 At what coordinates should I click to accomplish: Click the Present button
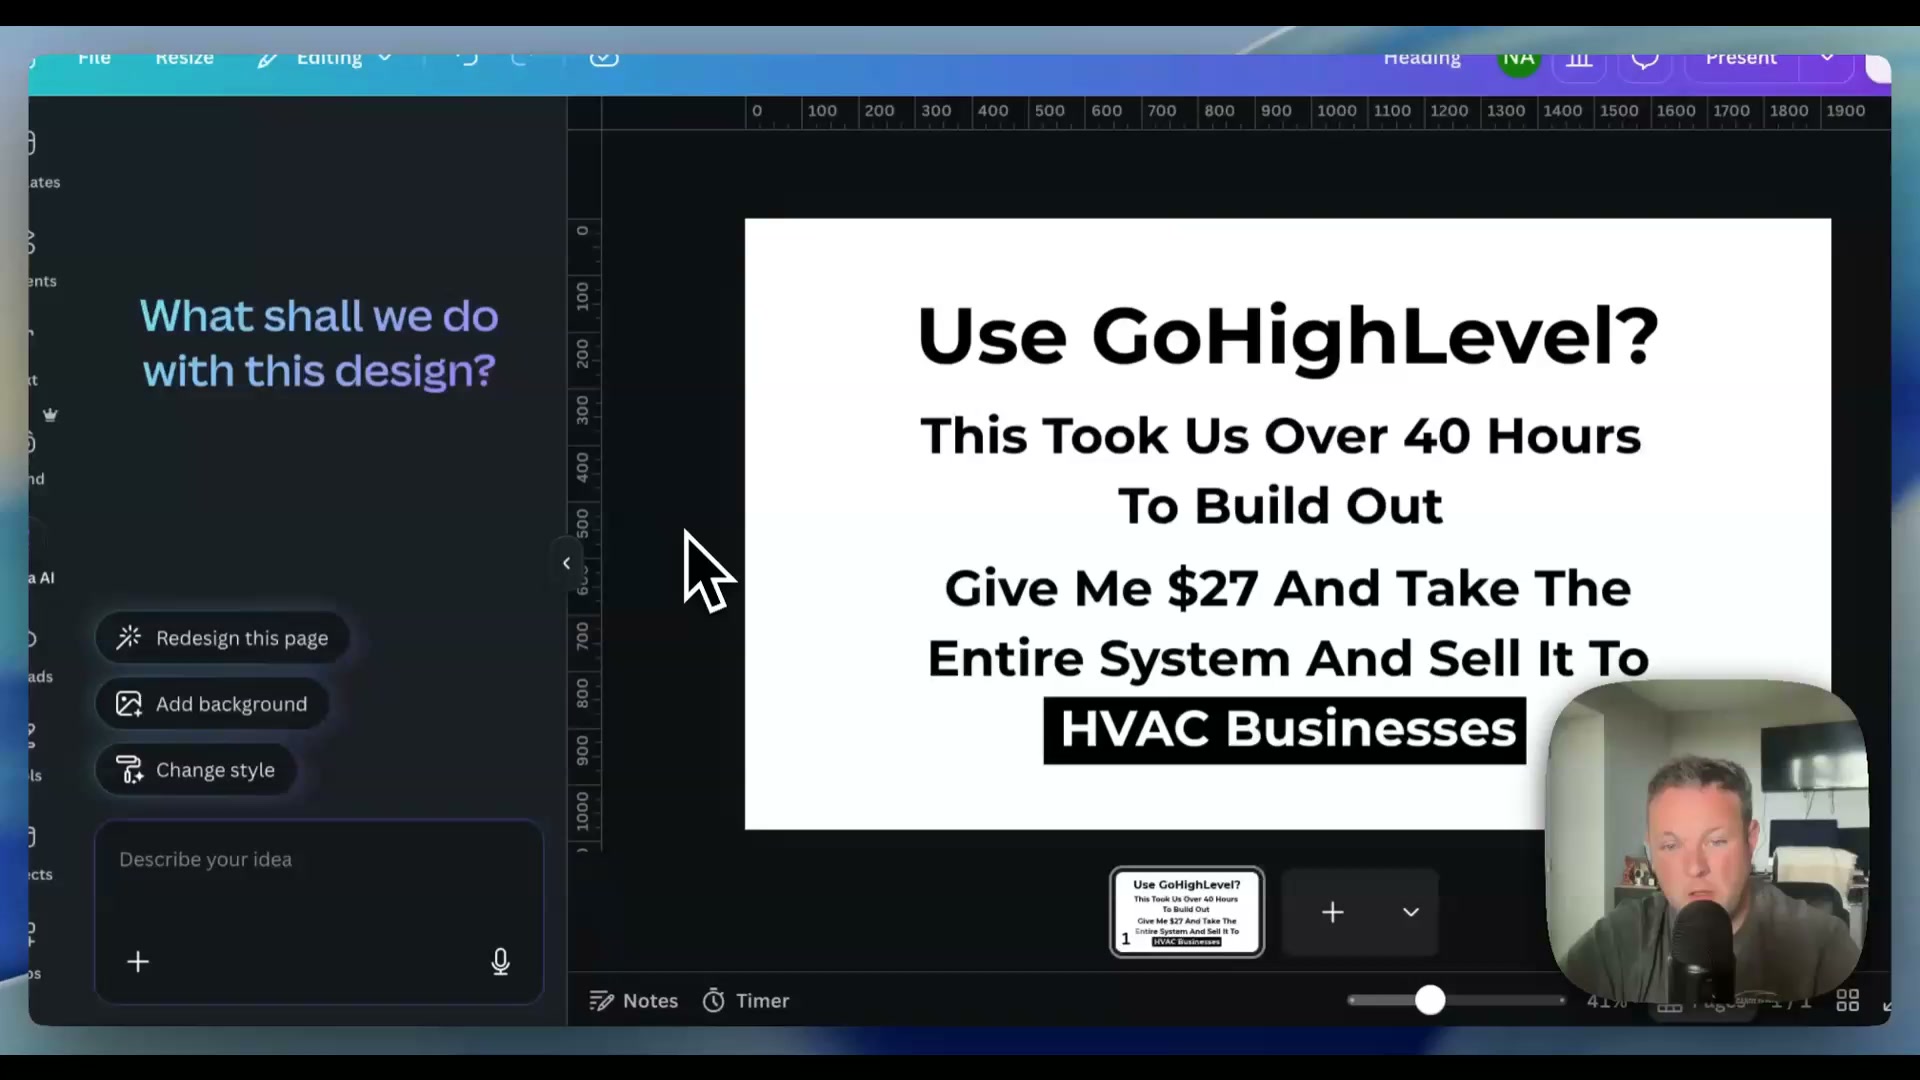pos(1741,59)
